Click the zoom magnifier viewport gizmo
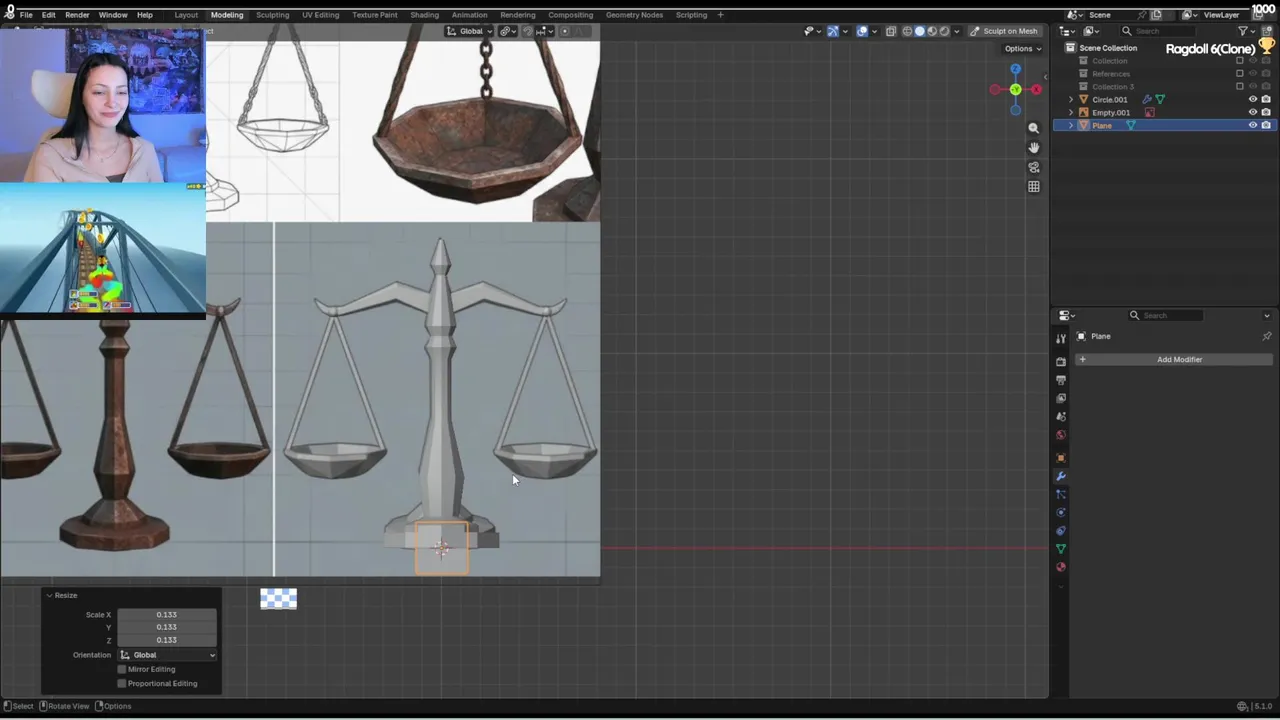Viewport: 1280px width, 720px height. tap(1033, 128)
